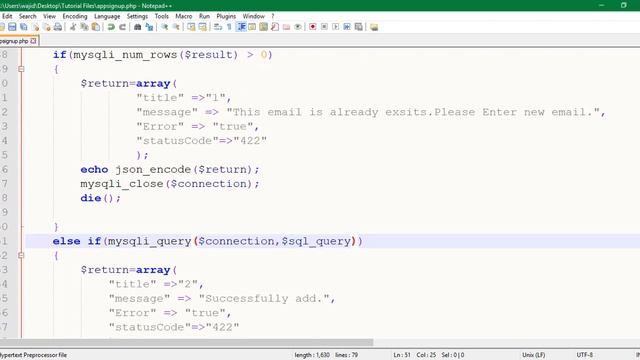Open the Replace dialog icon
Viewport: 640px width, 360px height.
[149, 27]
